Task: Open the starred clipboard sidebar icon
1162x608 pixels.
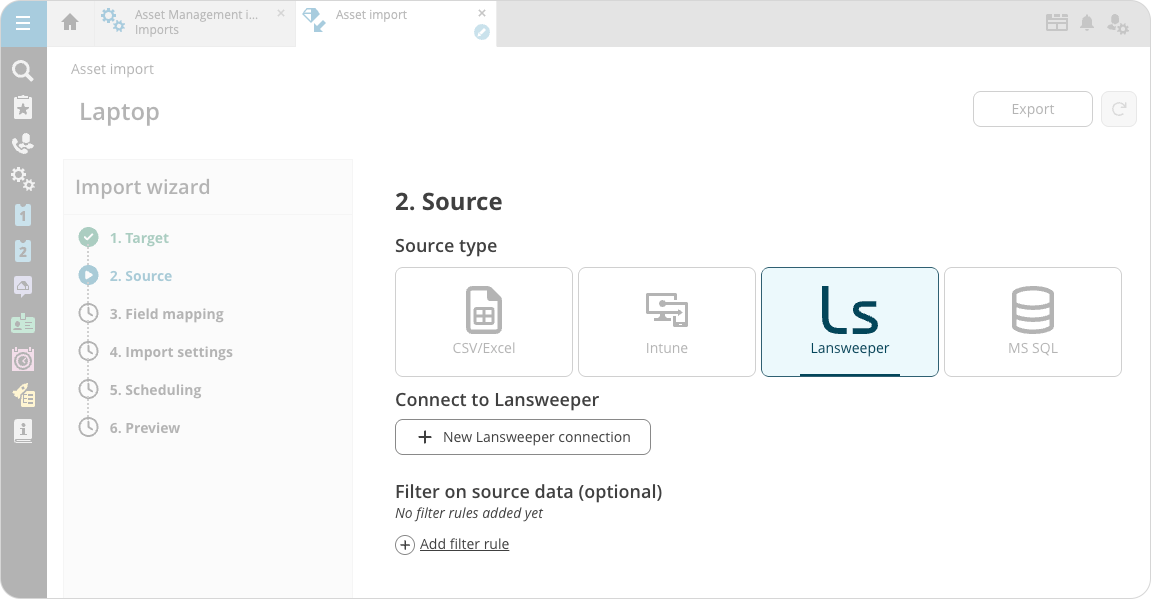Action: point(23,108)
